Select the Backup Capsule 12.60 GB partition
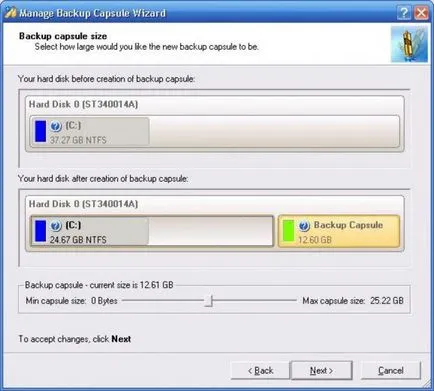 coord(339,231)
